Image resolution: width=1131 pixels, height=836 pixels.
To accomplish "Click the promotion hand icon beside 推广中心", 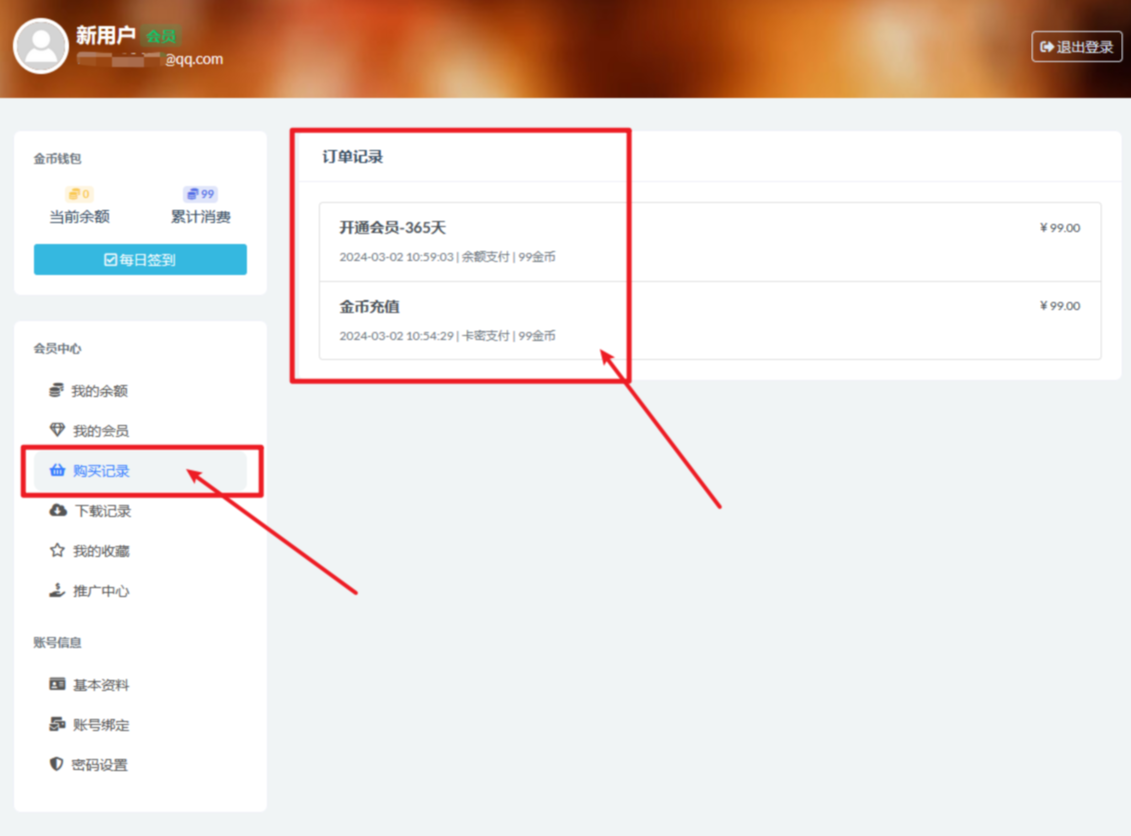I will point(57,591).
